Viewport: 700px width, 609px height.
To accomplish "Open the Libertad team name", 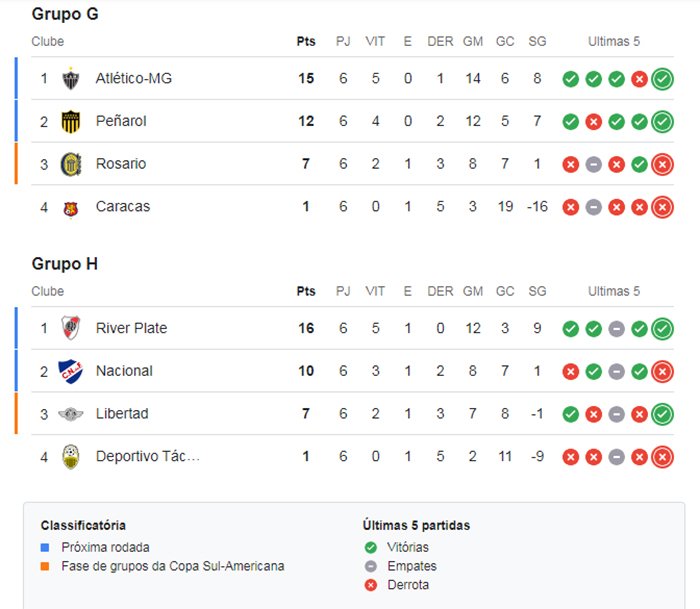I will (122, 413).
